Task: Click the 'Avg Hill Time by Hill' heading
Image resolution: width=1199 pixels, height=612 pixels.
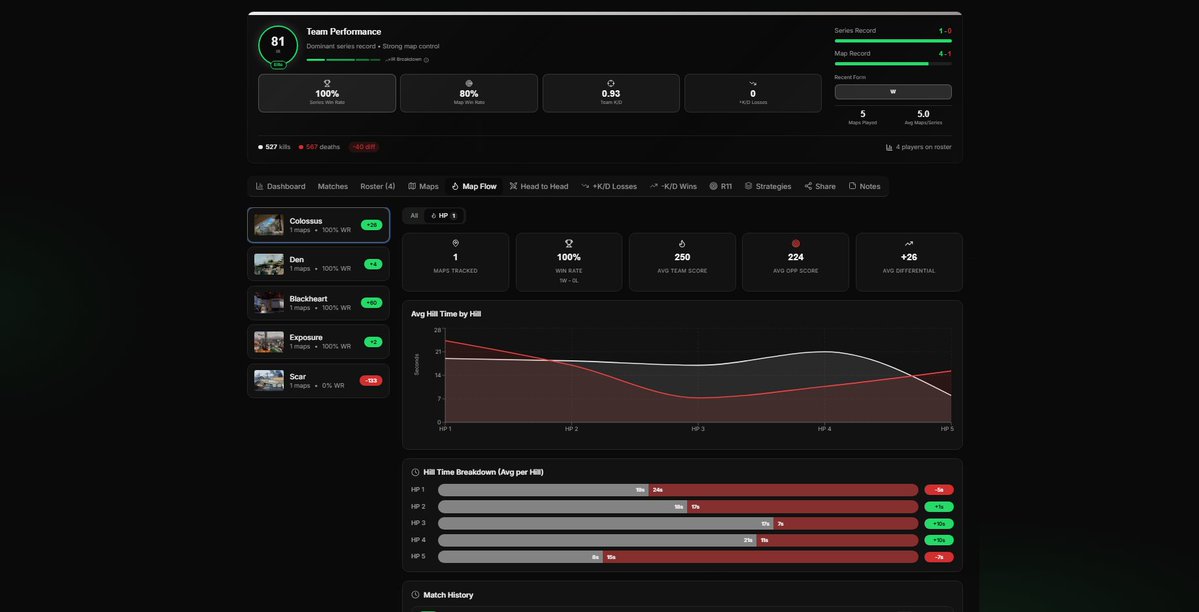Action: pos(446,314)
